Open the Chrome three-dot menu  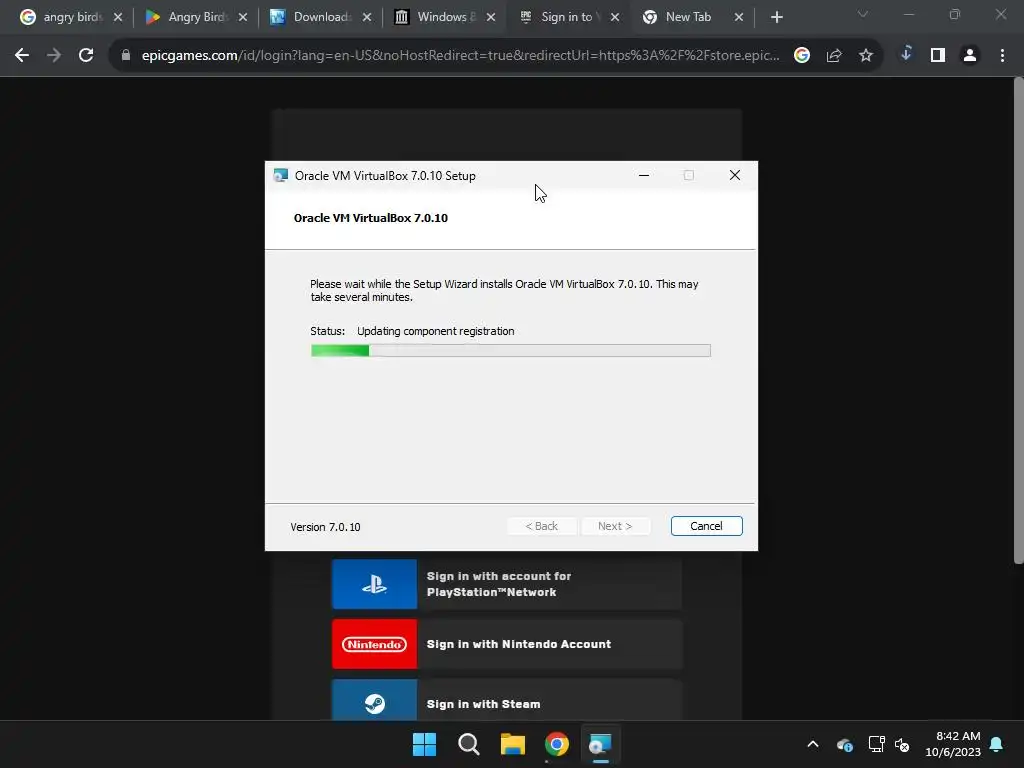(x=1002, y=56)
